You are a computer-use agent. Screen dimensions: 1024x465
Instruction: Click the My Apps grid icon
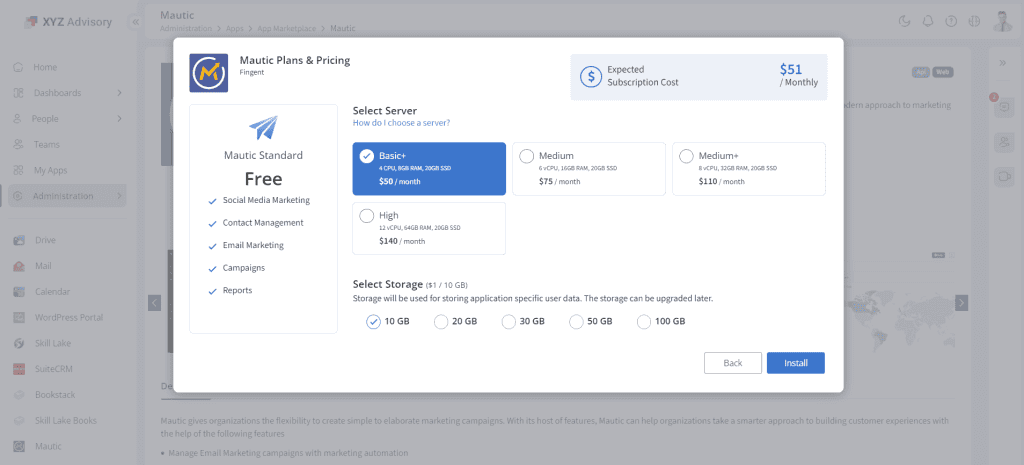[18, 170]
